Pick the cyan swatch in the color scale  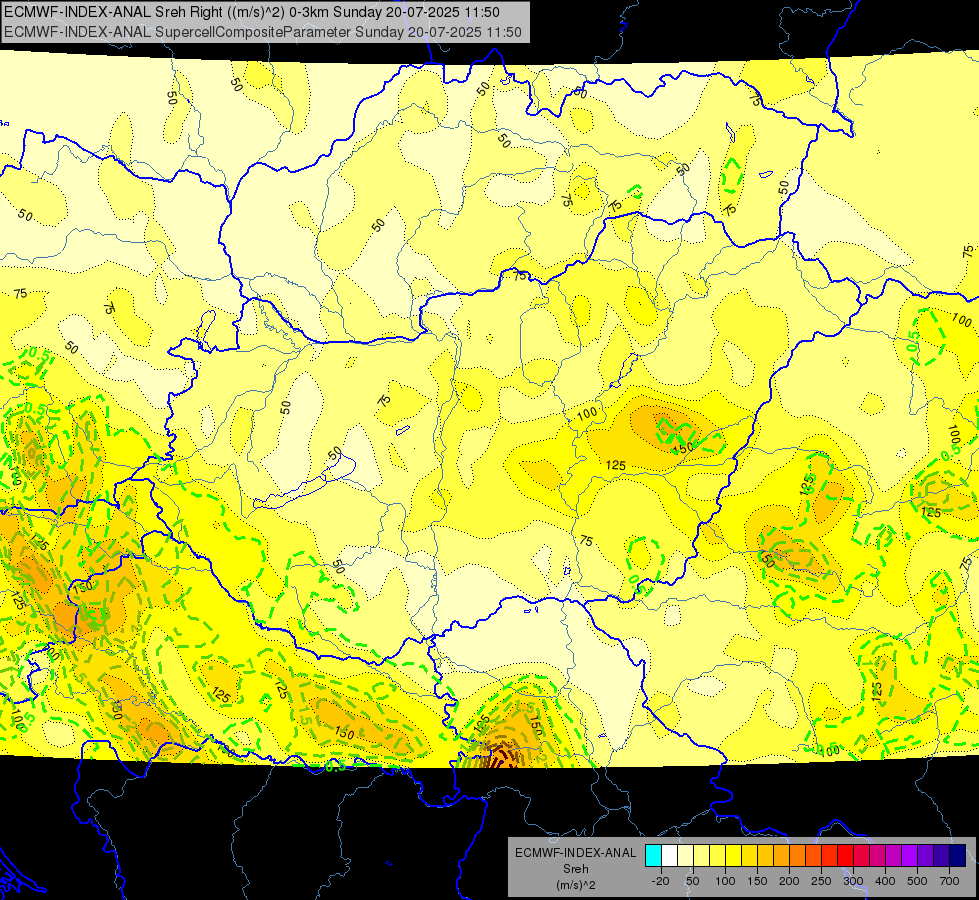point(654,855)
